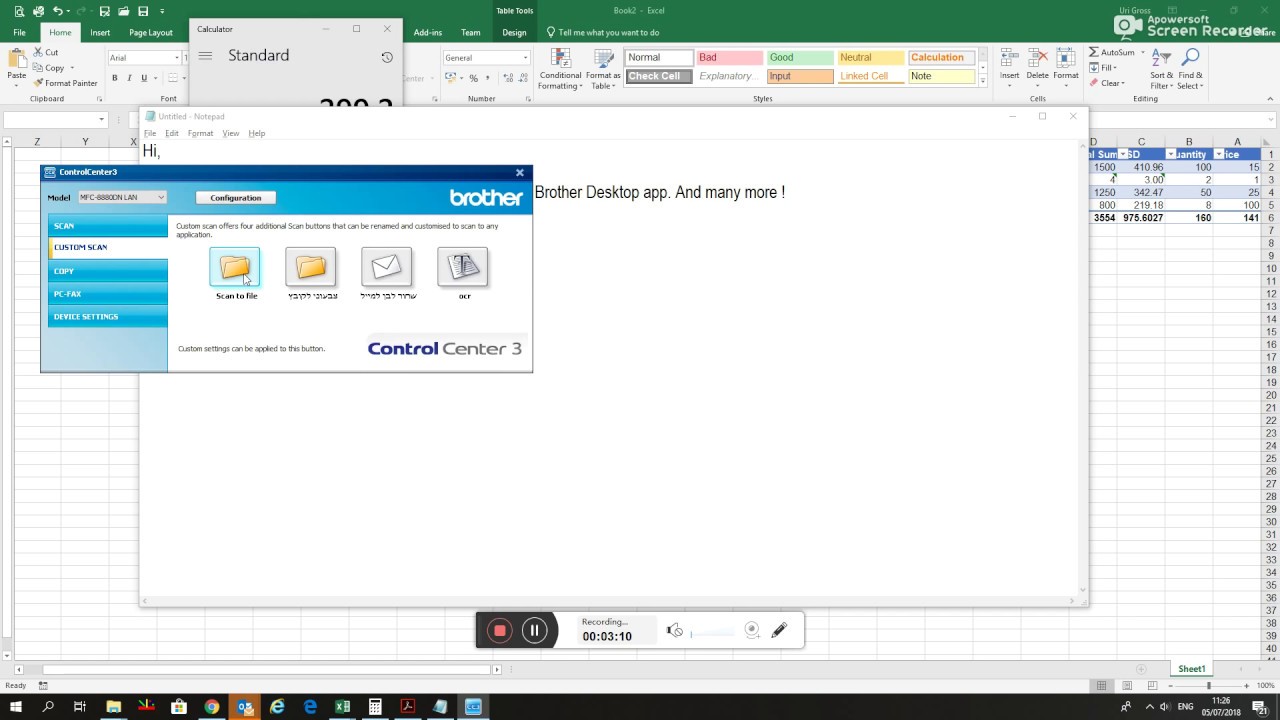
Task: Click the Conditional Formatting button
Action: click(560, 68)
